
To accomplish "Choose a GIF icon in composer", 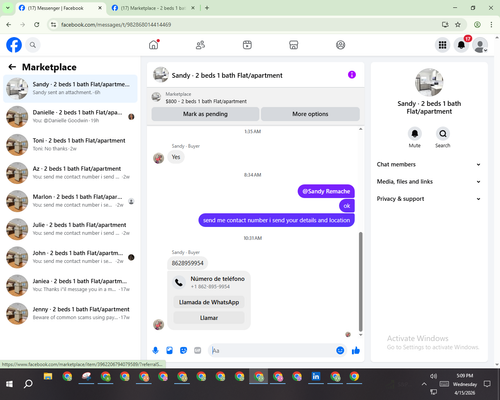I will pyautogui.click(x=197, y=350).
